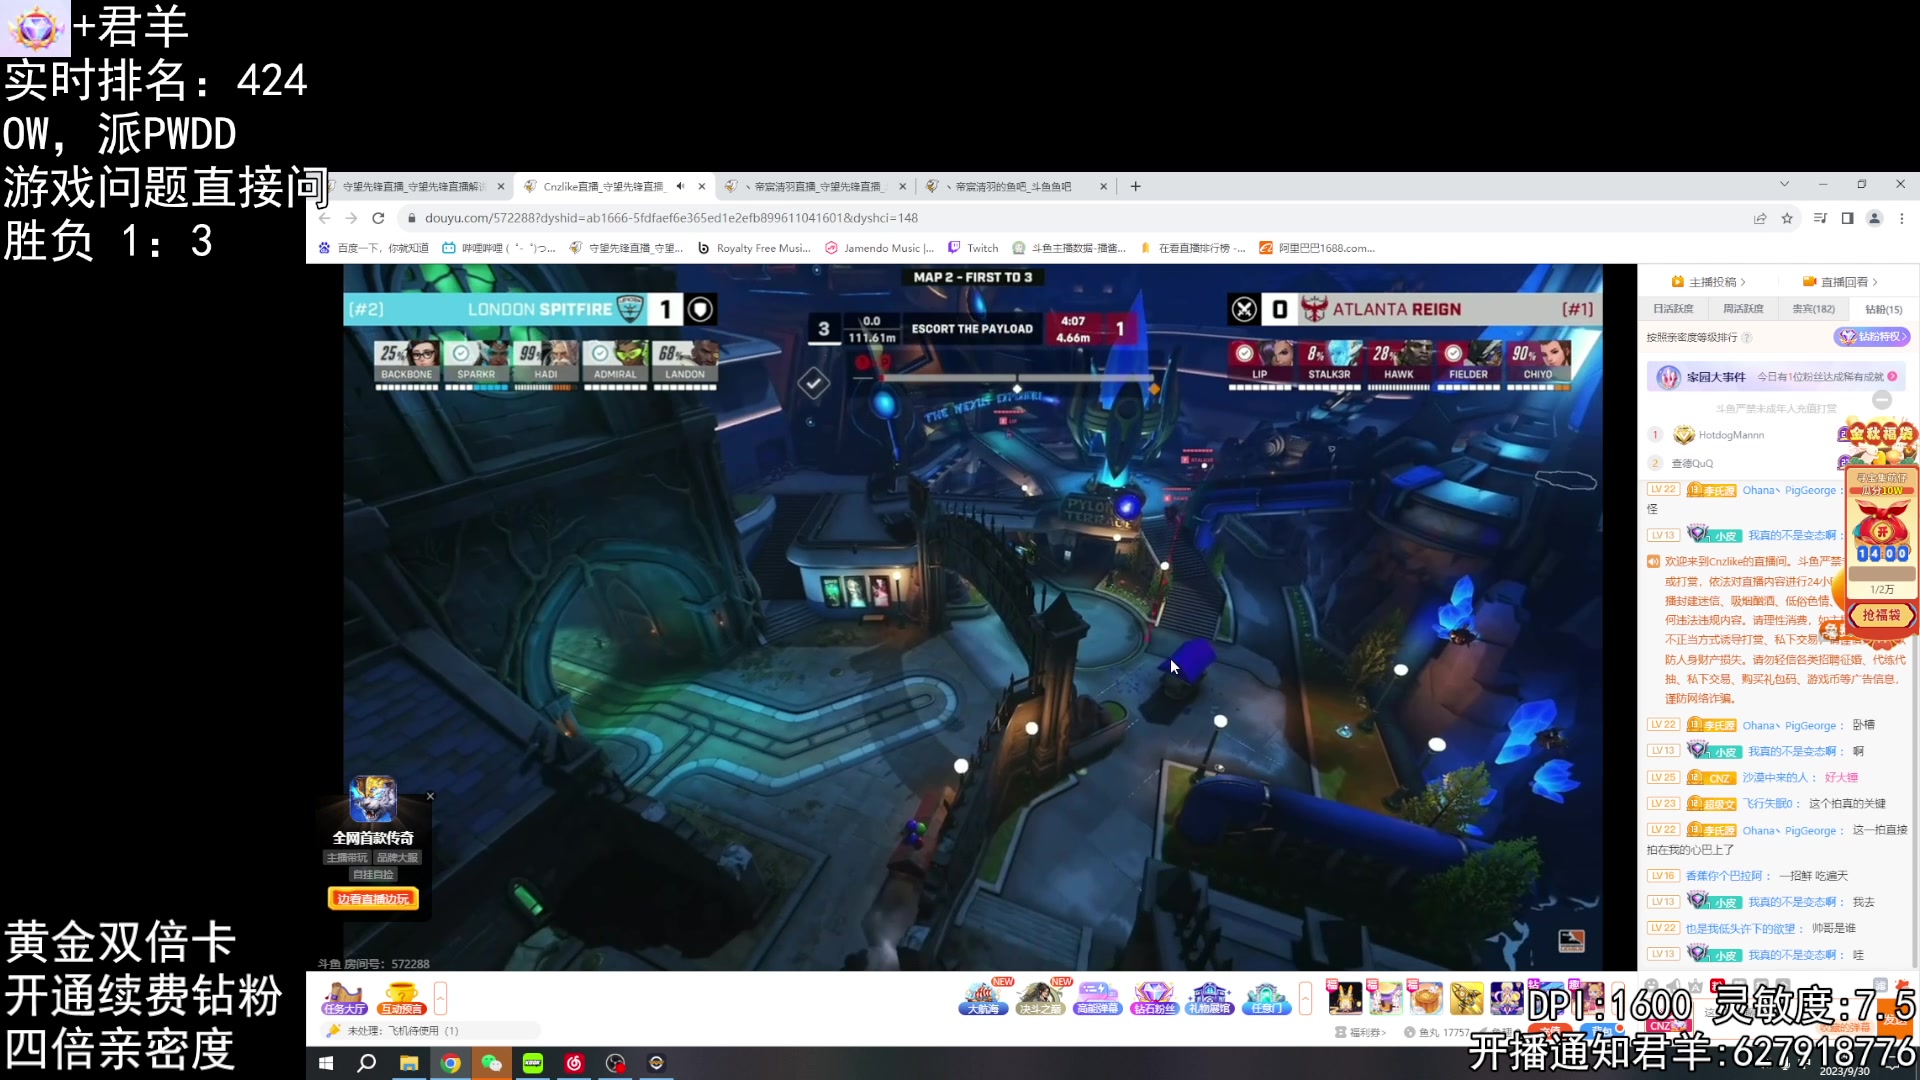Open 直播回看 replays
The width and height of the screenshot is (1920, 1080).
(1840, 282)
